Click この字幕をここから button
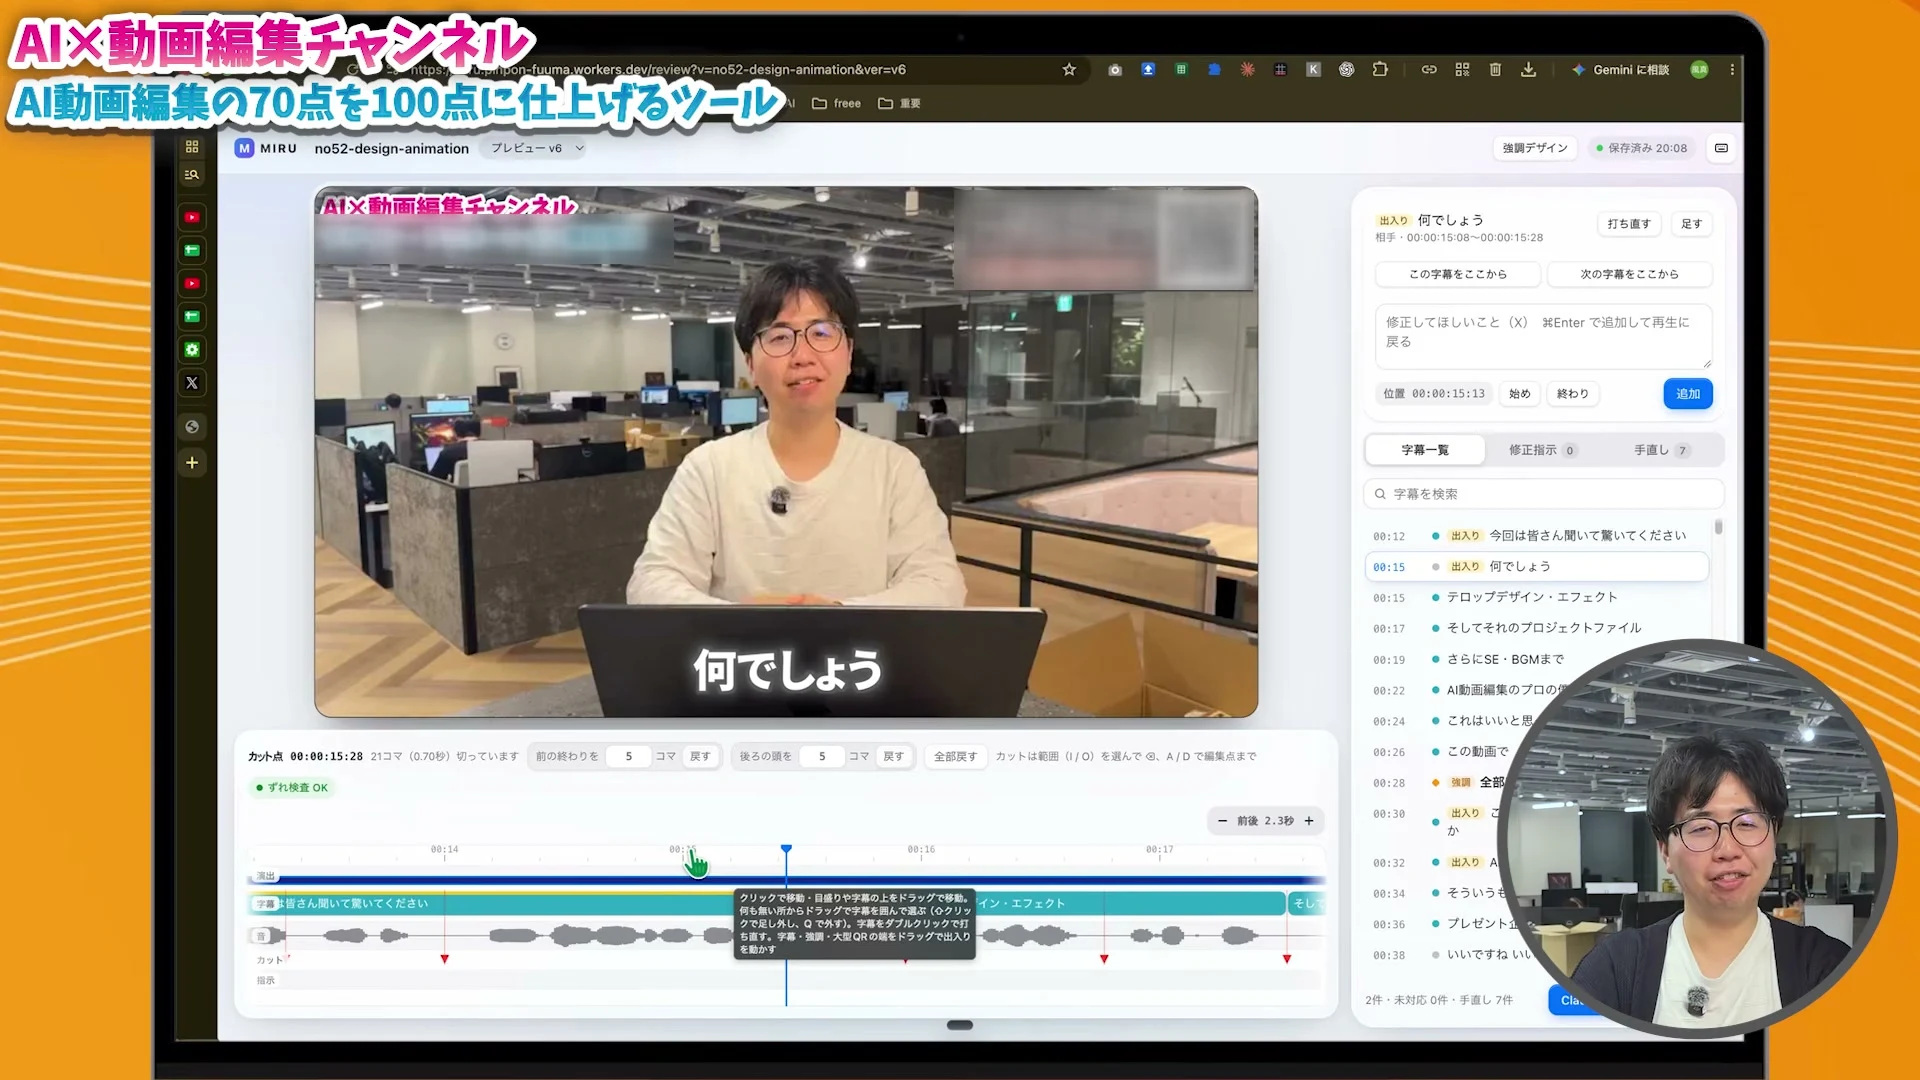Image resolution: width=1920 pixels, height=1080 pixels. point(1457,274)
